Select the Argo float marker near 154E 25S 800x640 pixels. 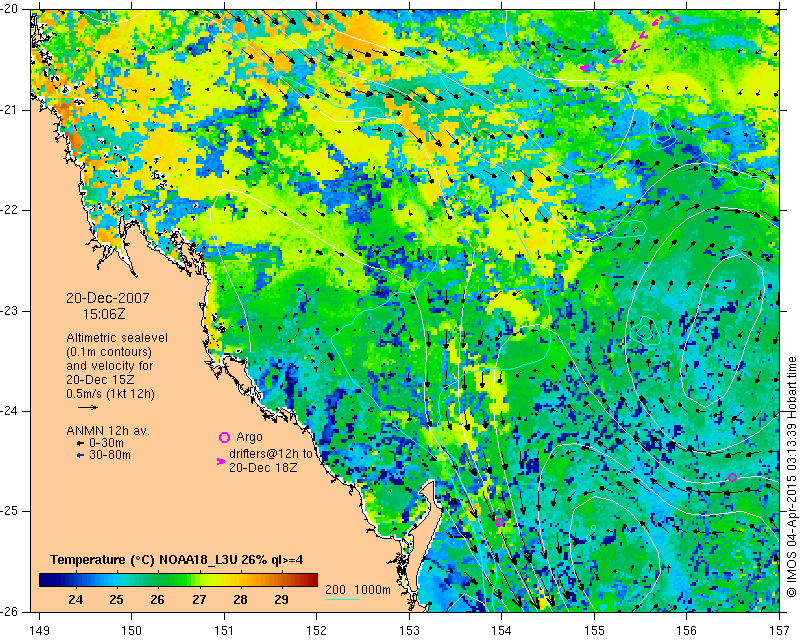(499, 522)
